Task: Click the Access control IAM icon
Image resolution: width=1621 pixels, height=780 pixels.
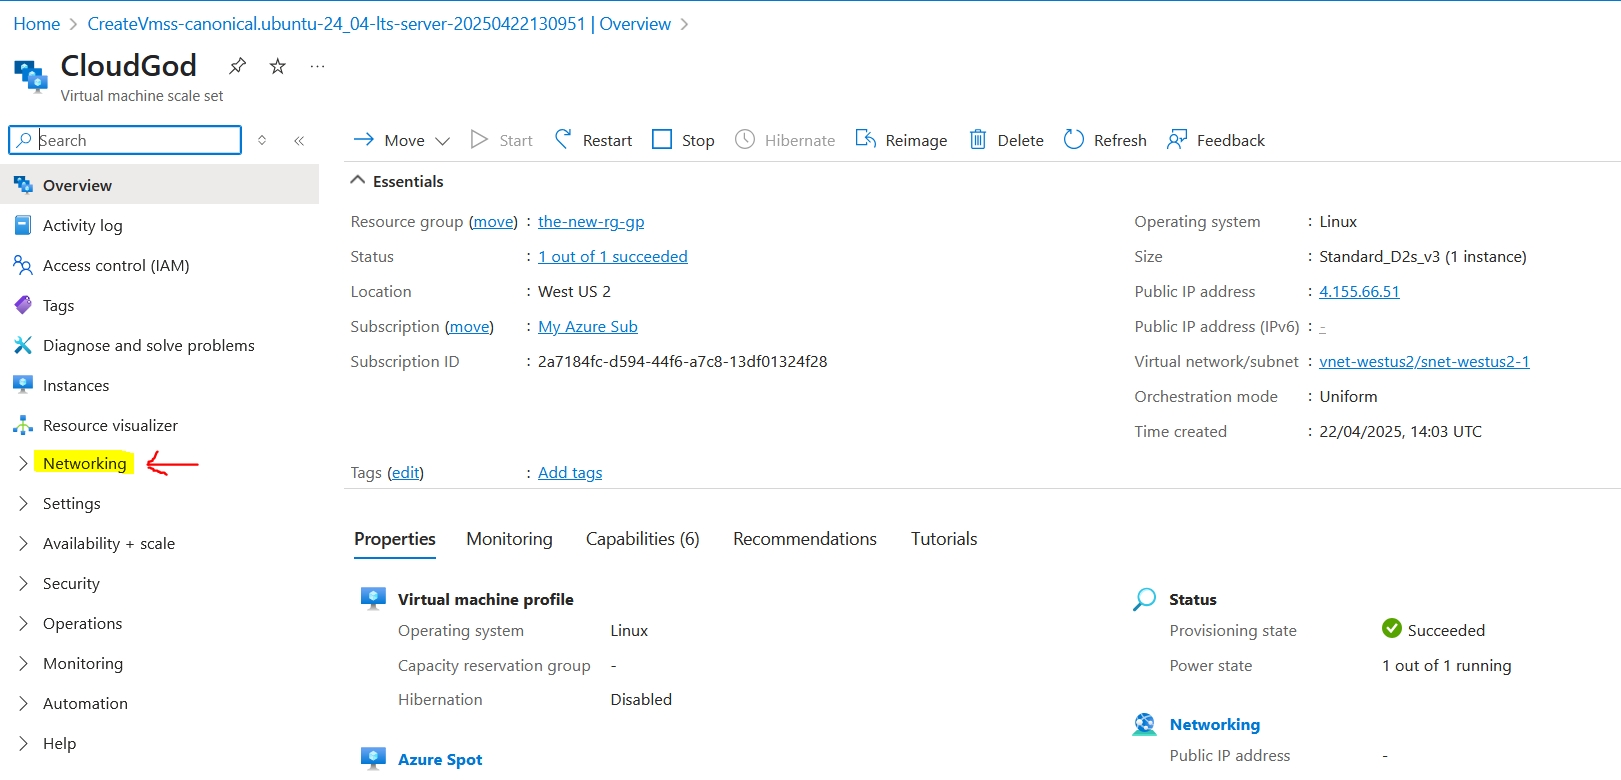Action: pyautogui.click(x=23, y=265)
